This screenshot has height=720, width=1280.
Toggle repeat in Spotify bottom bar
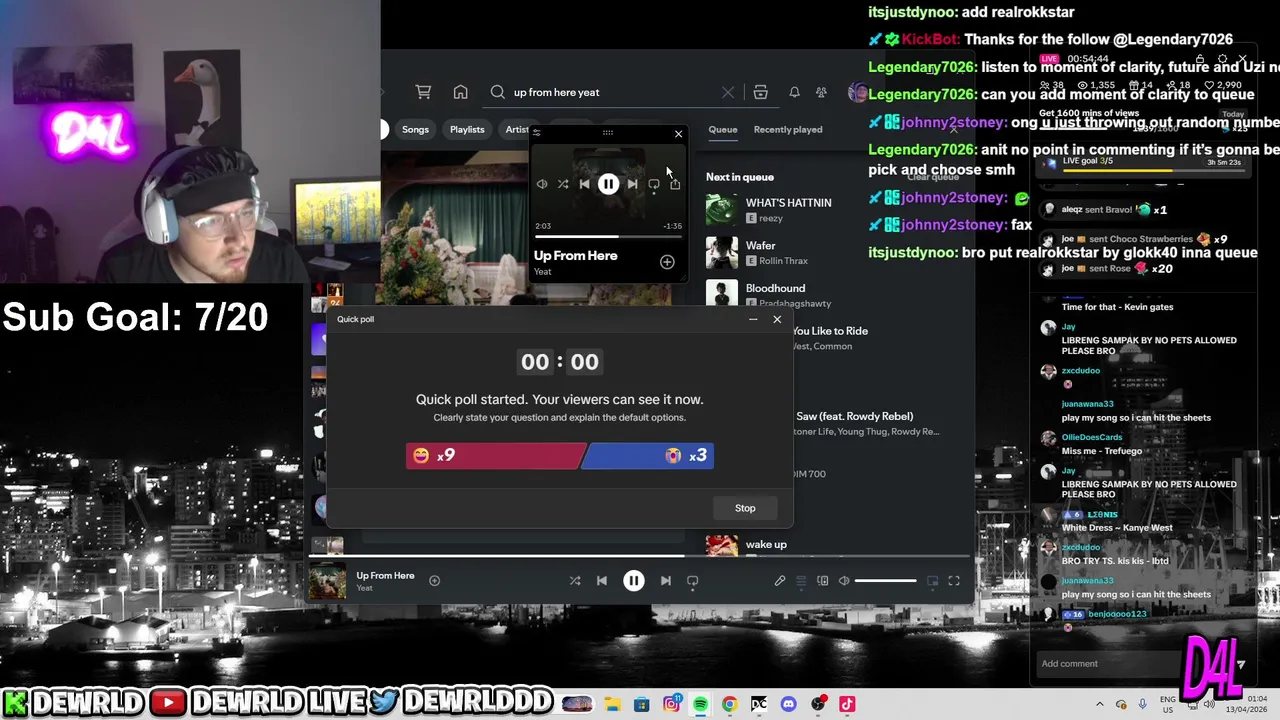tap(692, 580)
